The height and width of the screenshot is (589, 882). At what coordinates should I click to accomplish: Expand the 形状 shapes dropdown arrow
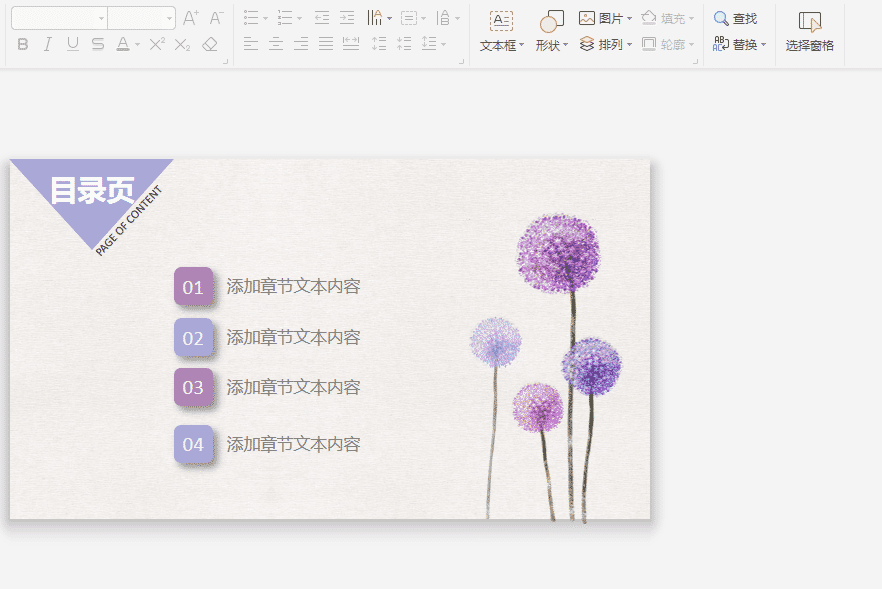pos(565,44)
